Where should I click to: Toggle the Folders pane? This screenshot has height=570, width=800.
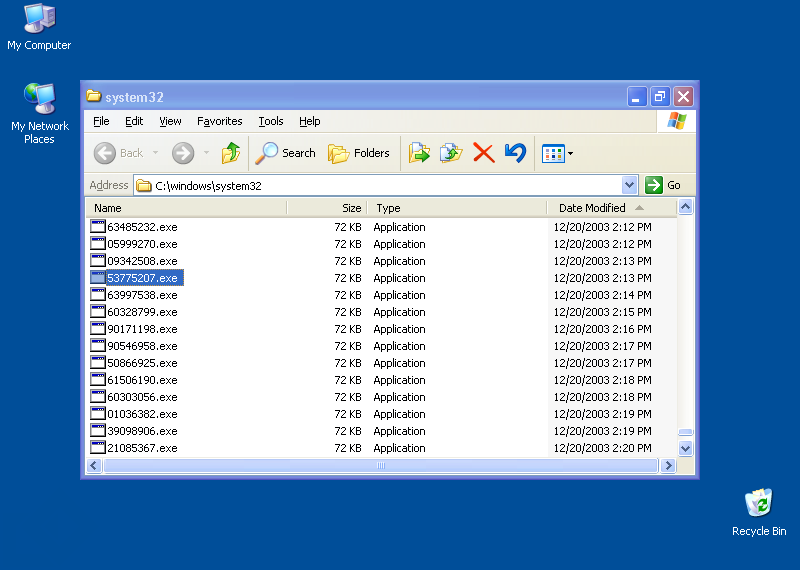[x=359, y=153]
